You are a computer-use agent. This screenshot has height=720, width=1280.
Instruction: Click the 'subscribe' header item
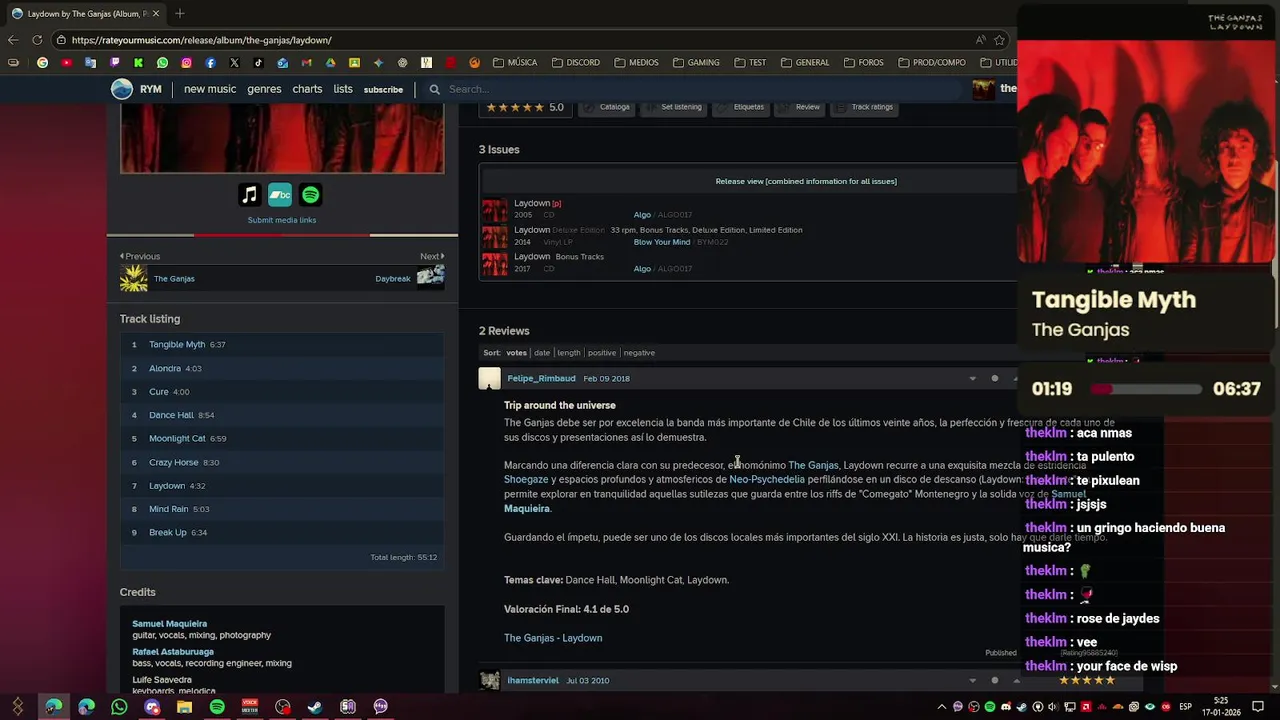point(383,90)
